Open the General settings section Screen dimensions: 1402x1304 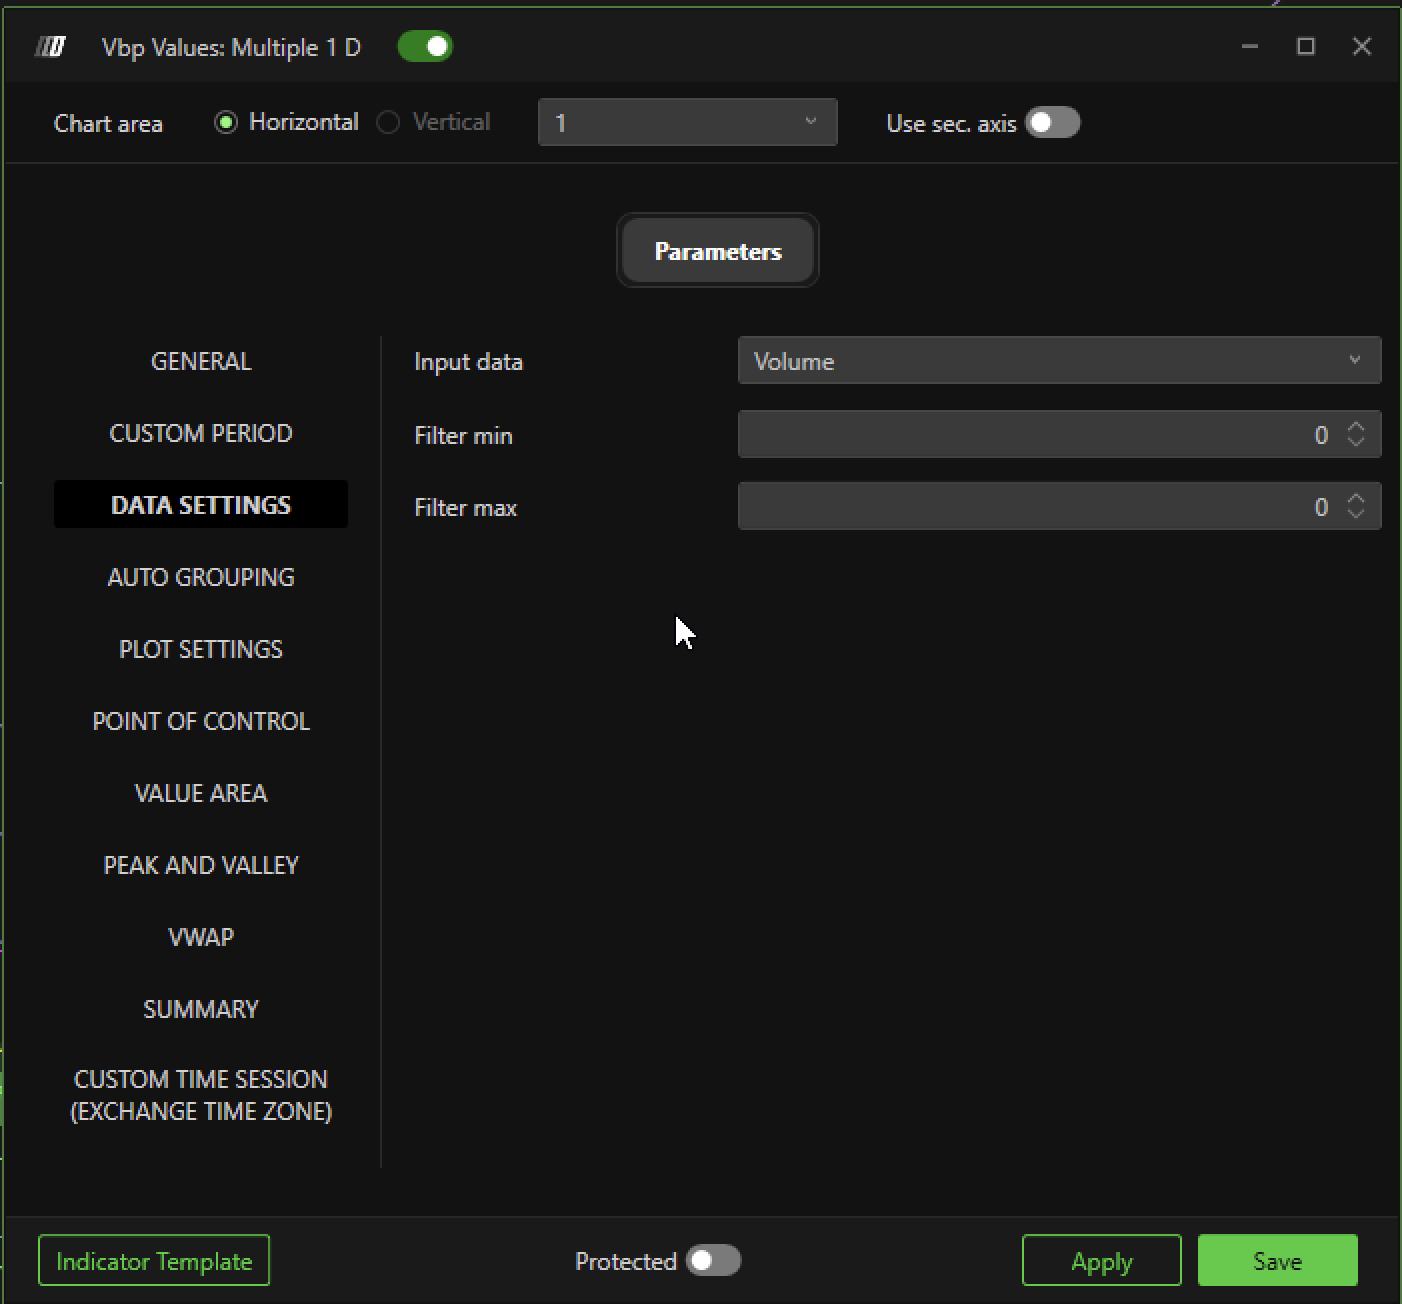point(201,361)
